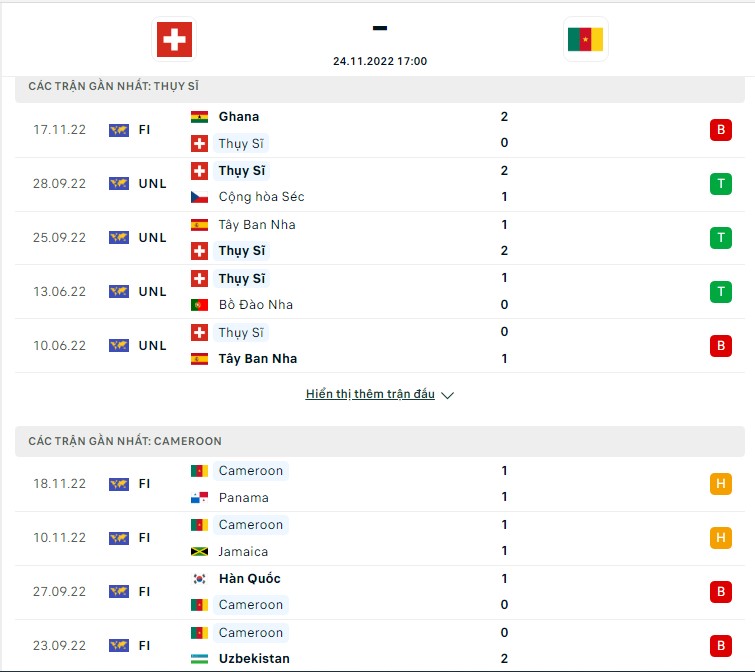755x672 pixels.
Task: Open Tây Ban Nha team on 10.06.22
Action: (258, 359)
